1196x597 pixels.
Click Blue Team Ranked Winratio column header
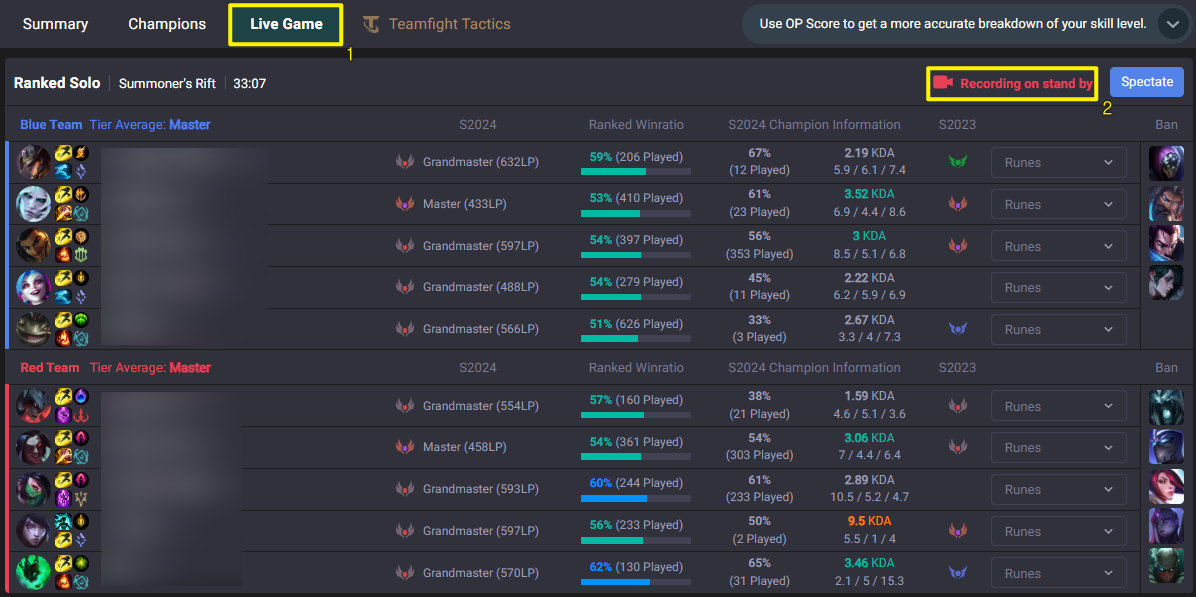(x=636, y=124)
